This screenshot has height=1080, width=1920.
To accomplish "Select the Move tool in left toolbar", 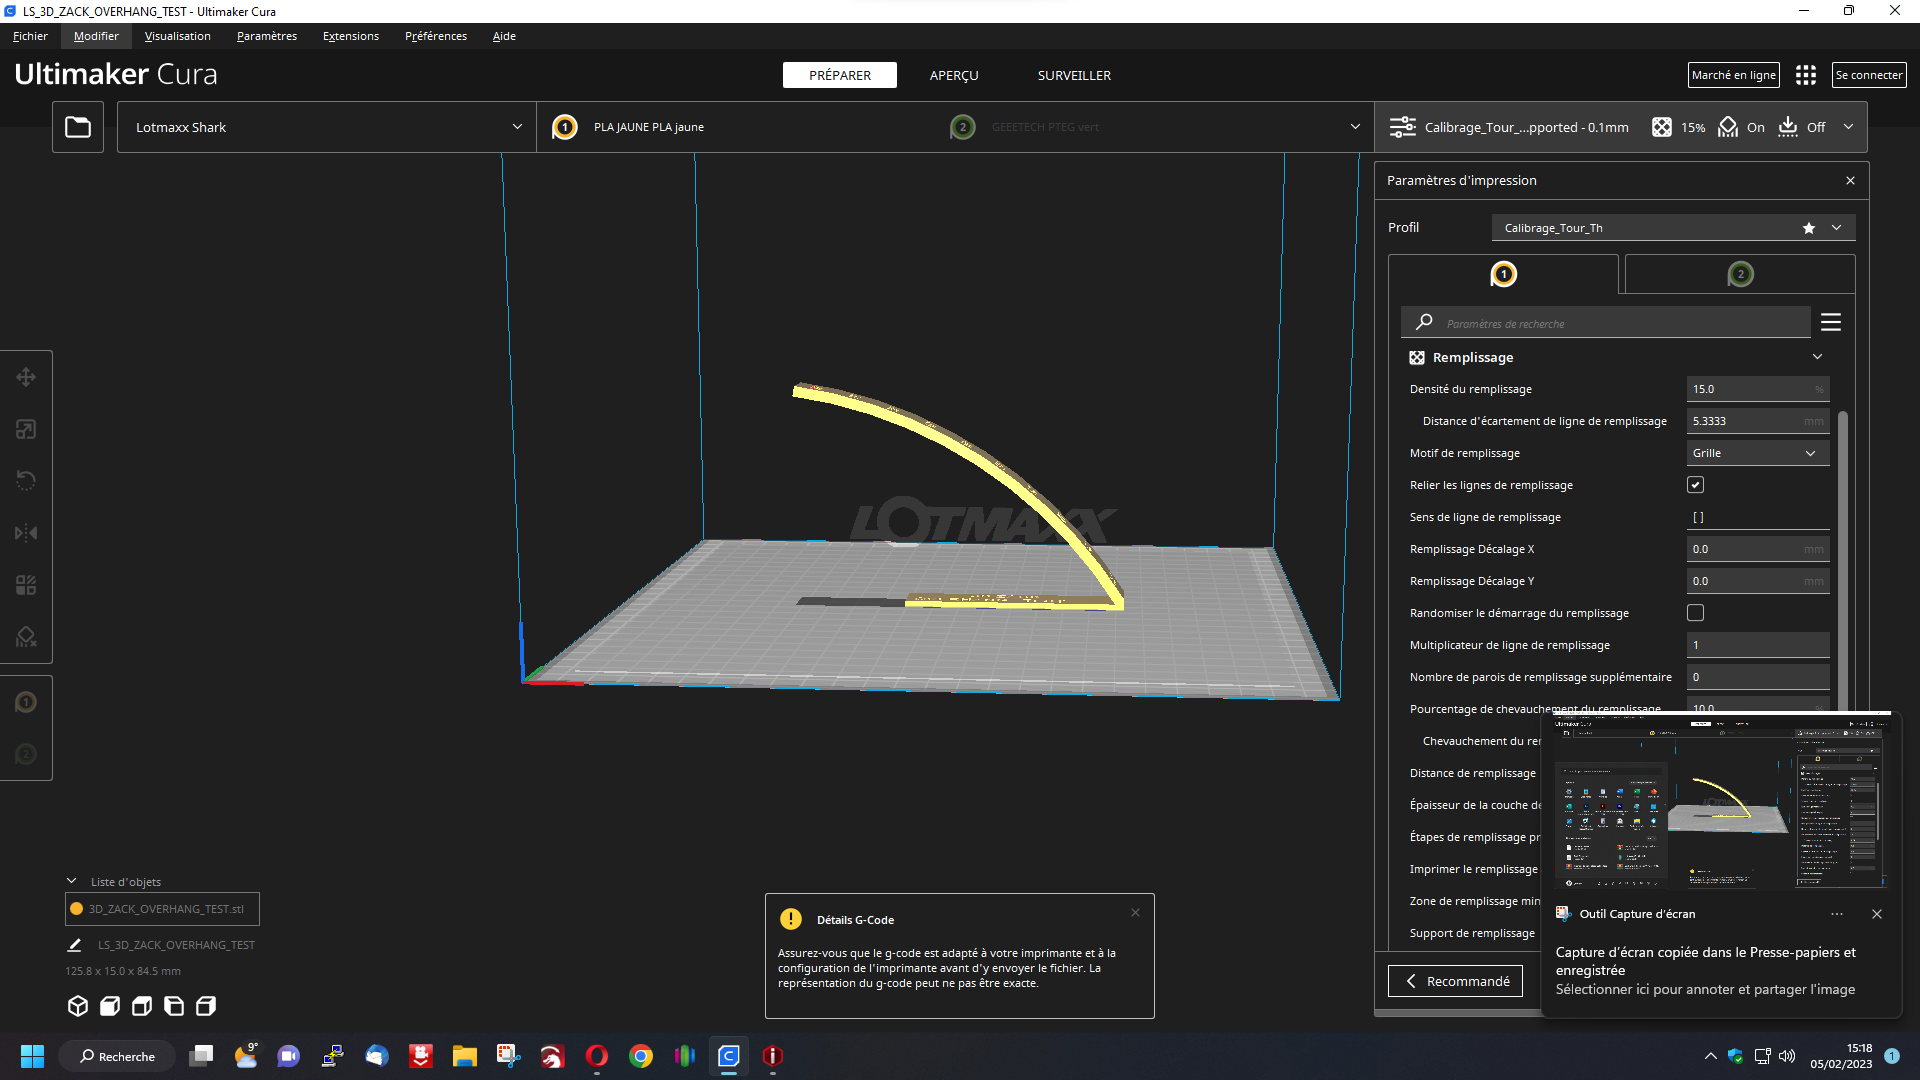I will click(x=26, y=377).
